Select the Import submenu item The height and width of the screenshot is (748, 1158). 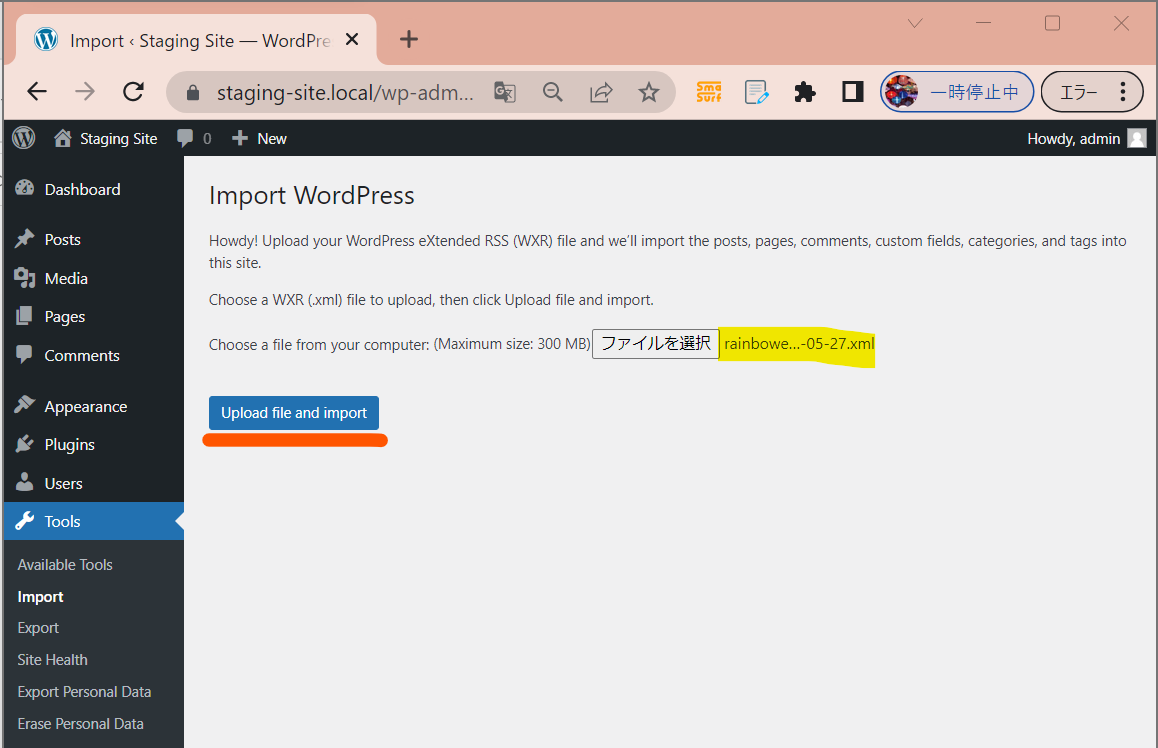pyautogui.click(x=41, y=597)
